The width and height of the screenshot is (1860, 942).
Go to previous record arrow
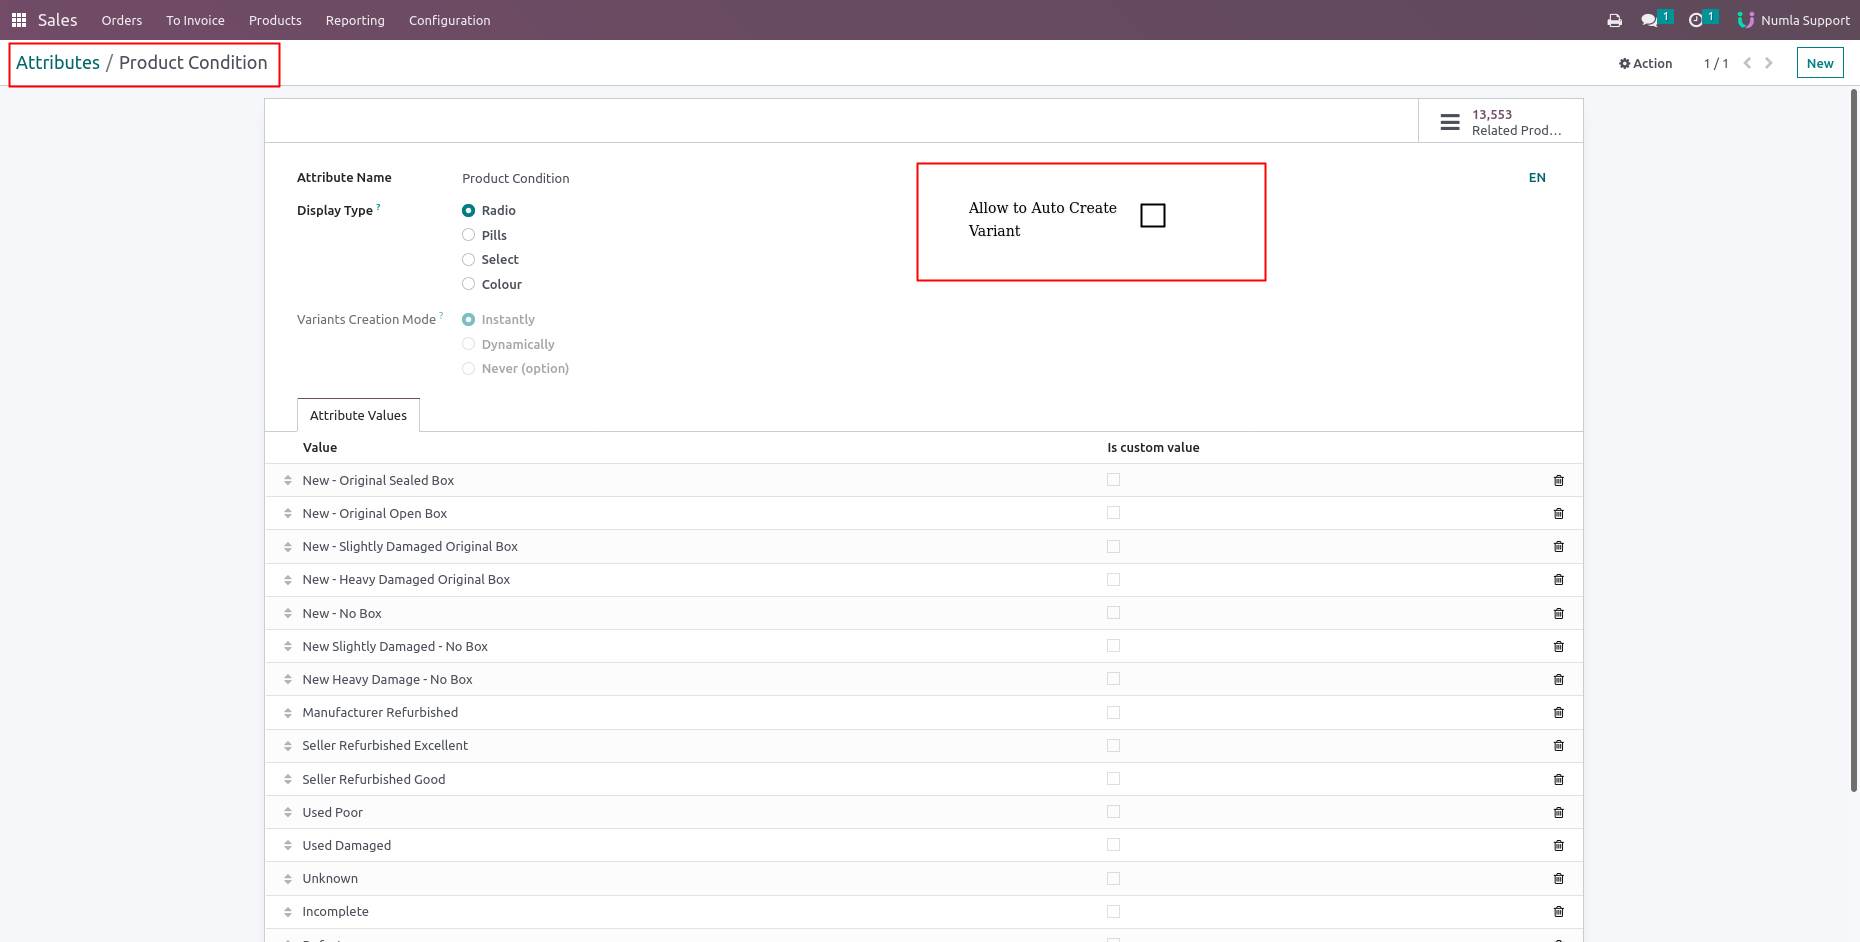tap(1747, 63)
